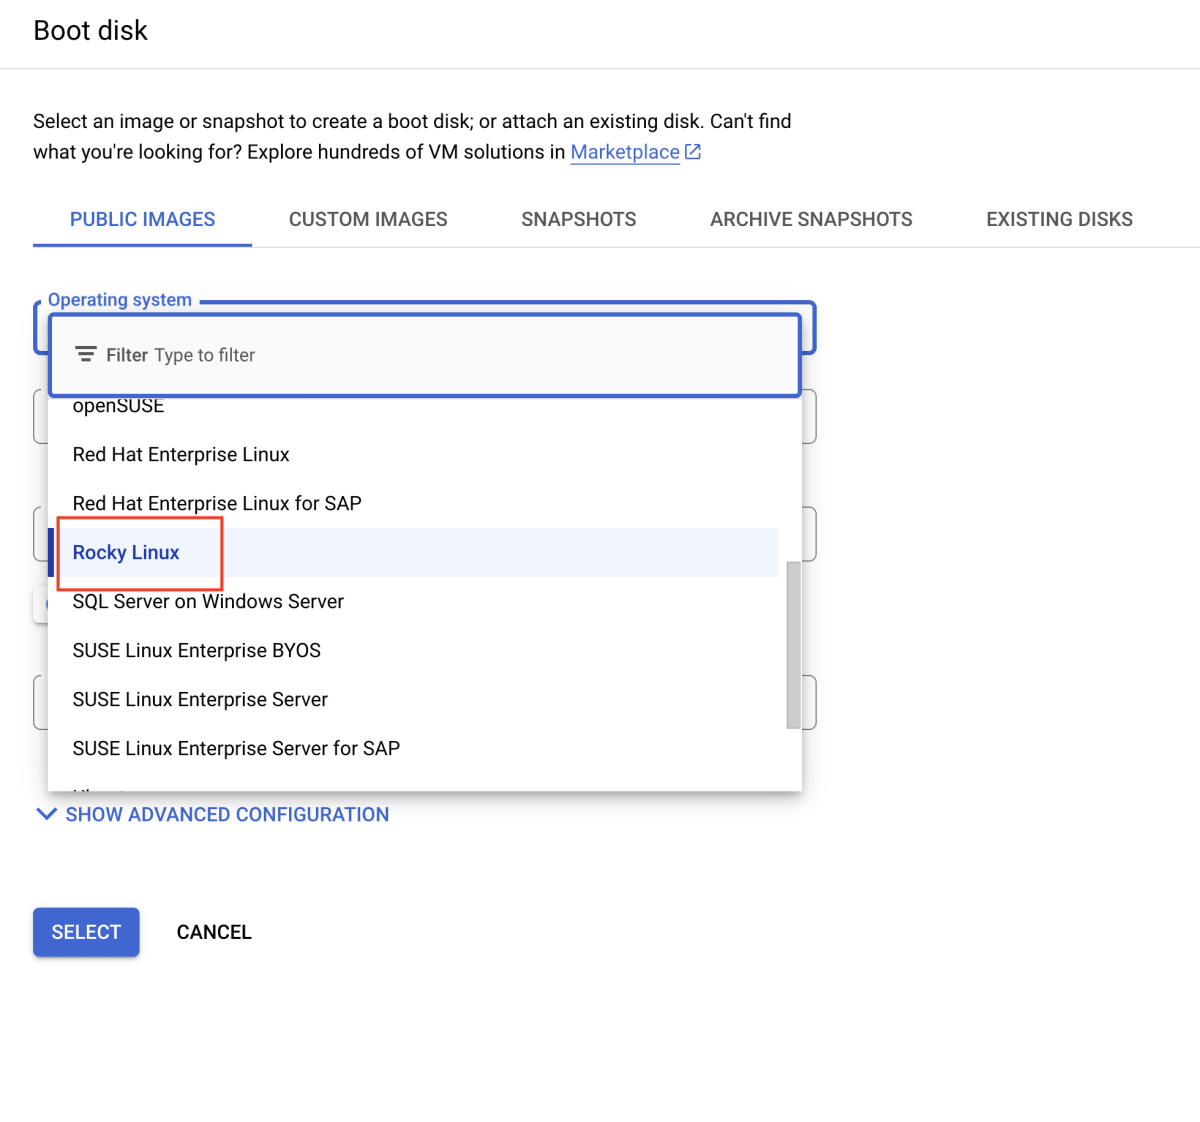Cancel the boot disk dialog
Viewport: 1200px width, 1122px height.
[x=214, y=932]
